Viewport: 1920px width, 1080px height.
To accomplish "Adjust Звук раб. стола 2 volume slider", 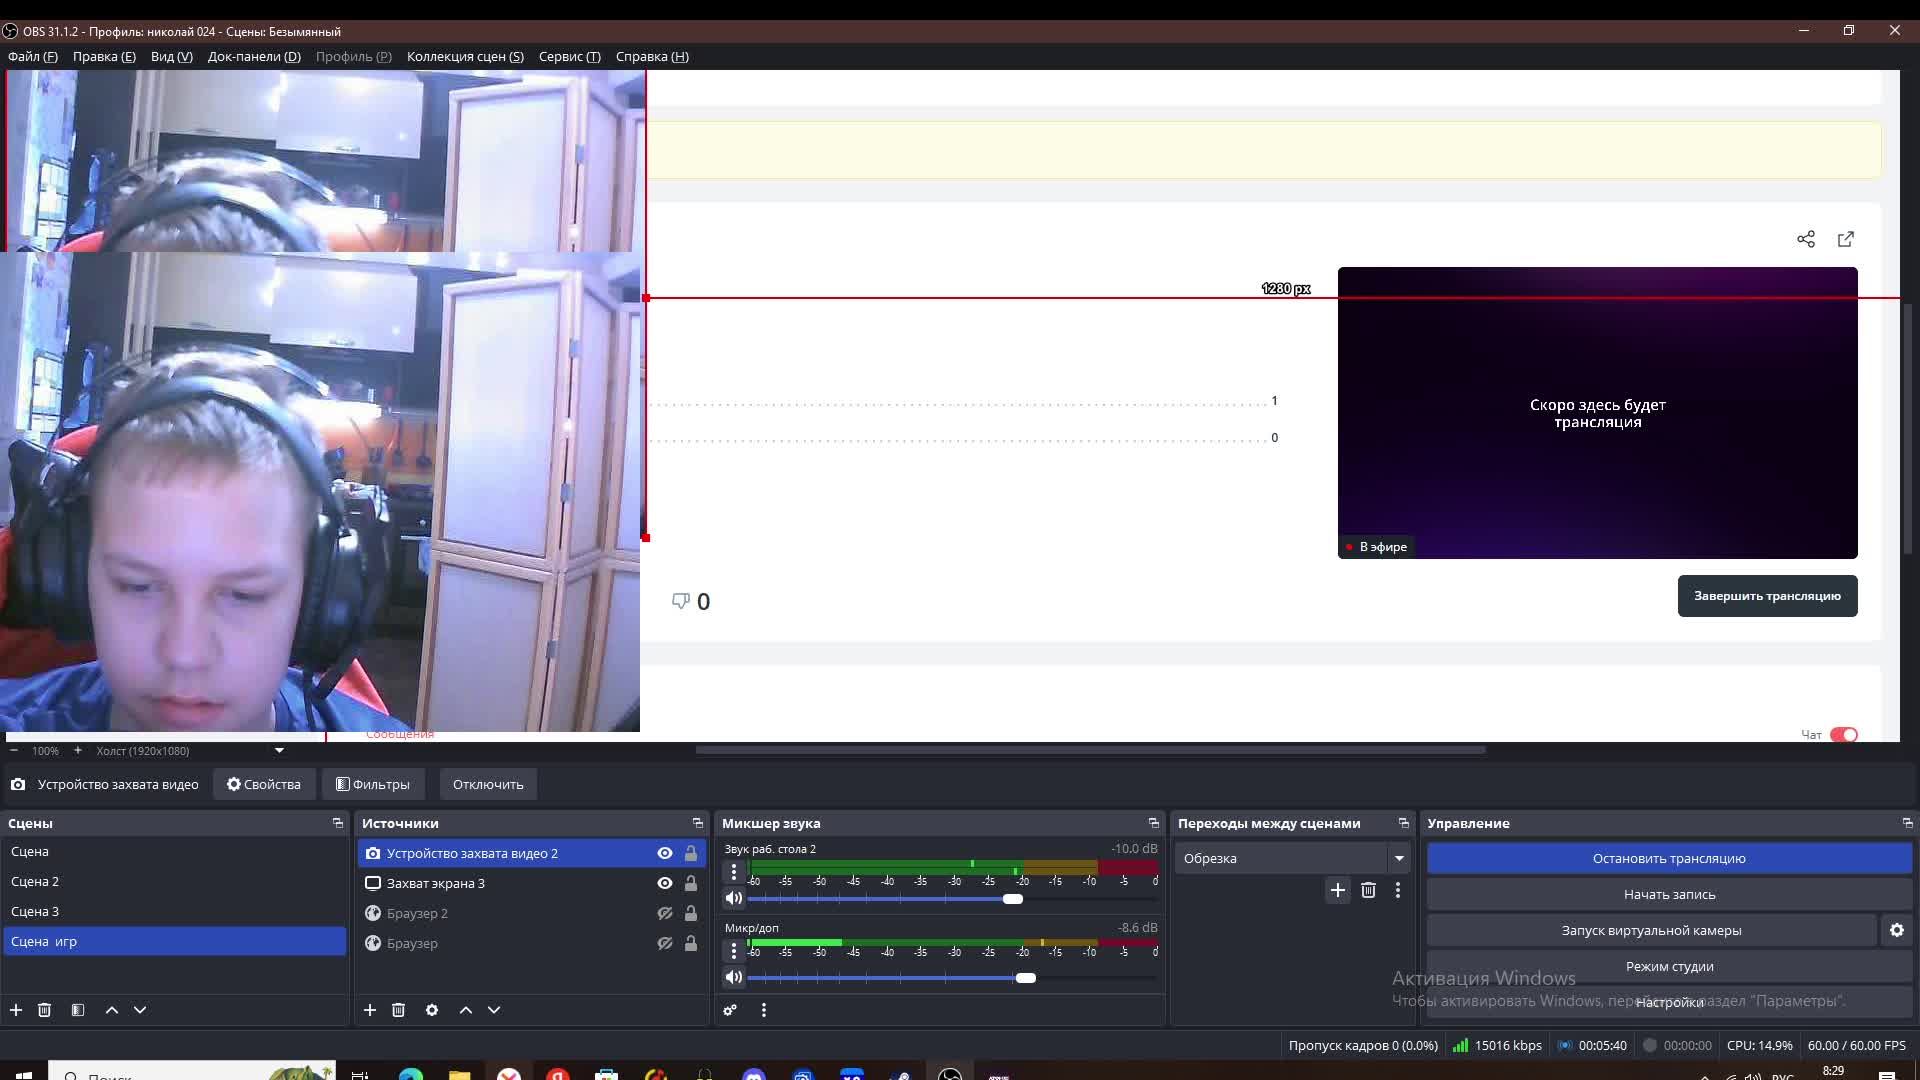I will [1012, 899].
